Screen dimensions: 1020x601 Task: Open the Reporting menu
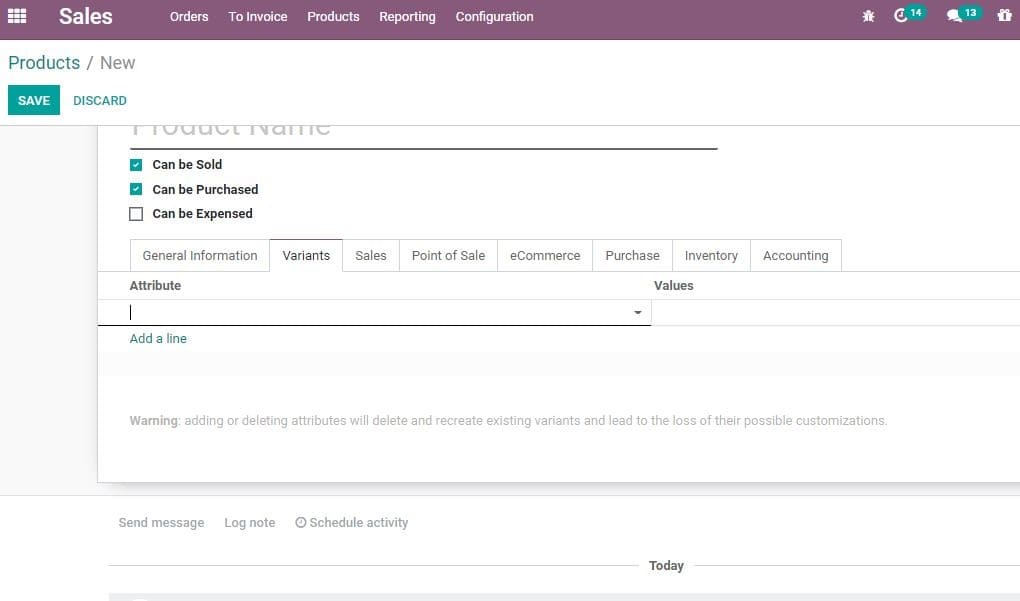[407, 16]
